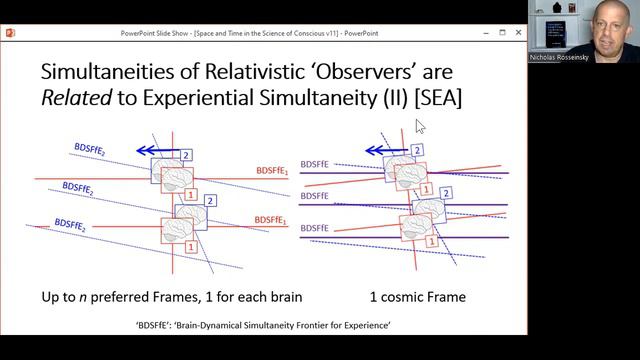Click the BDSFfE definition footnote text

click(263, 325)
